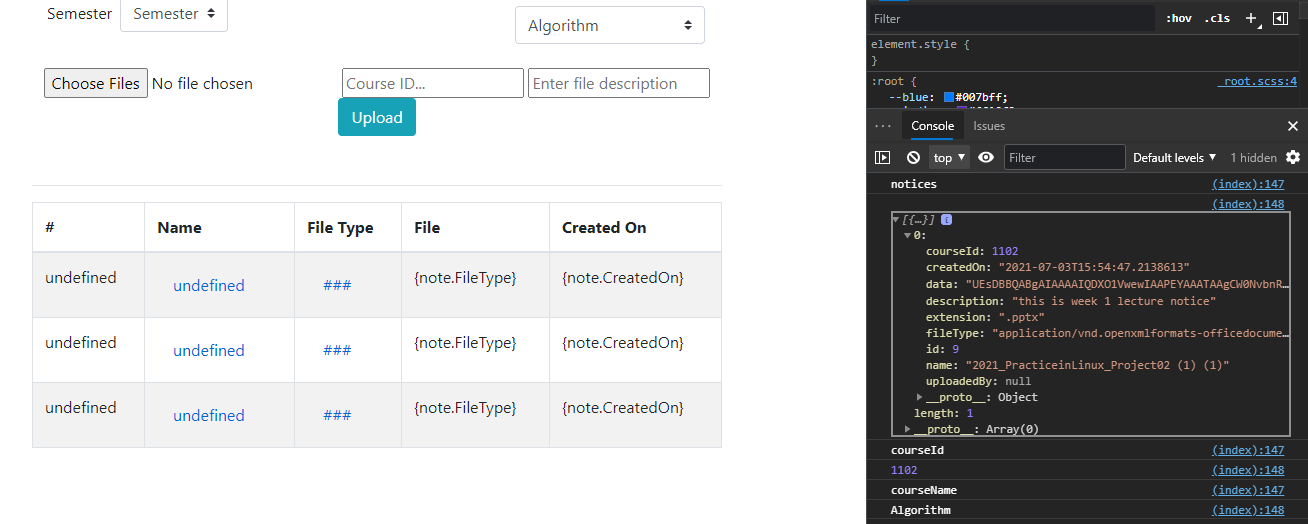Add a new style rule with plus icon

pyautogui.click(x=1251, y=18)
